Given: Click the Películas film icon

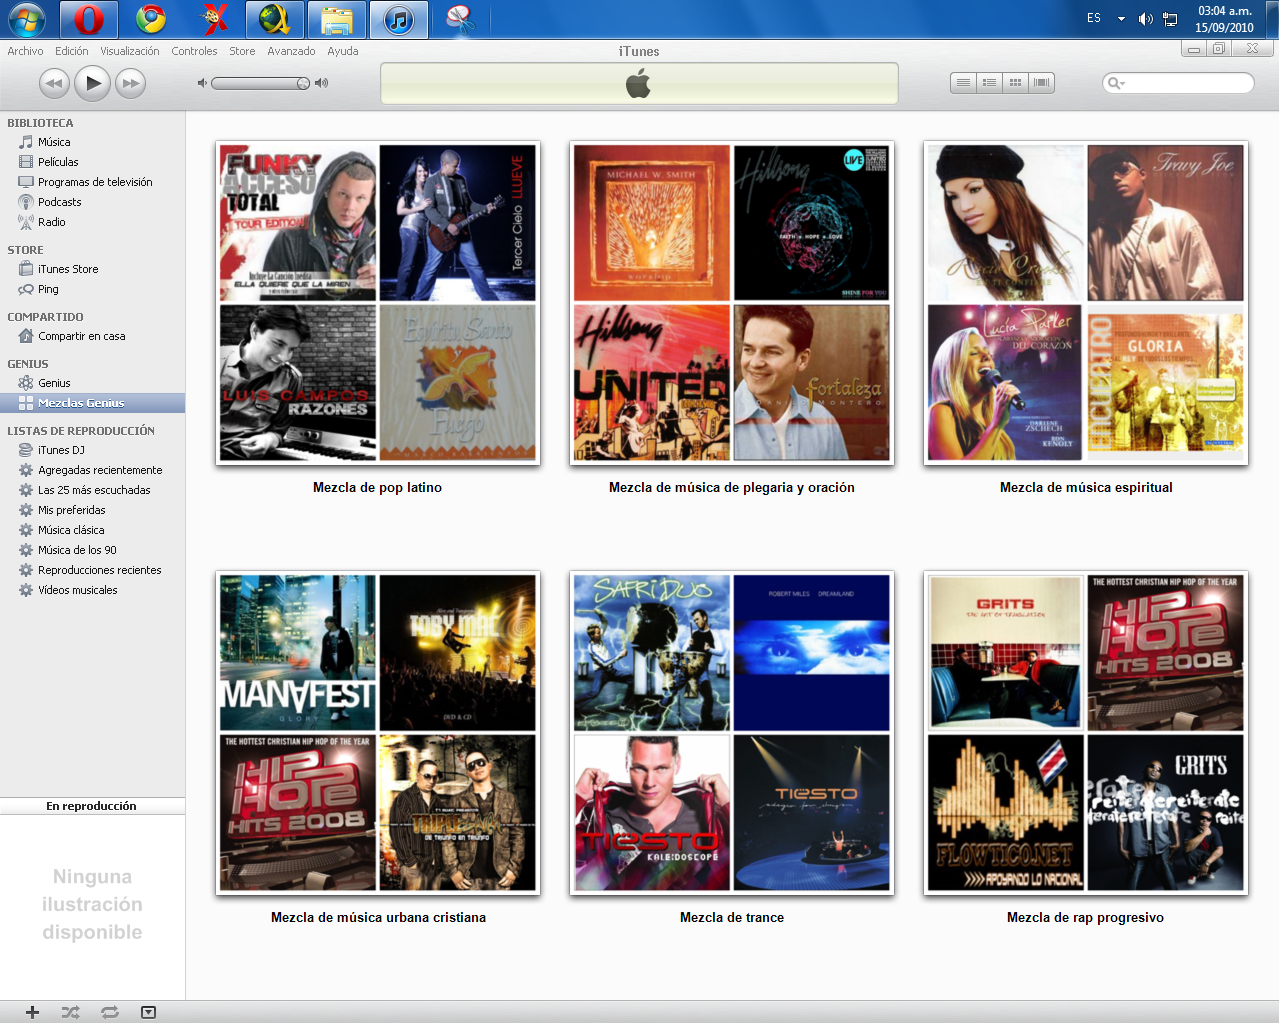Looking at the screenshot, I should [26, 162].
